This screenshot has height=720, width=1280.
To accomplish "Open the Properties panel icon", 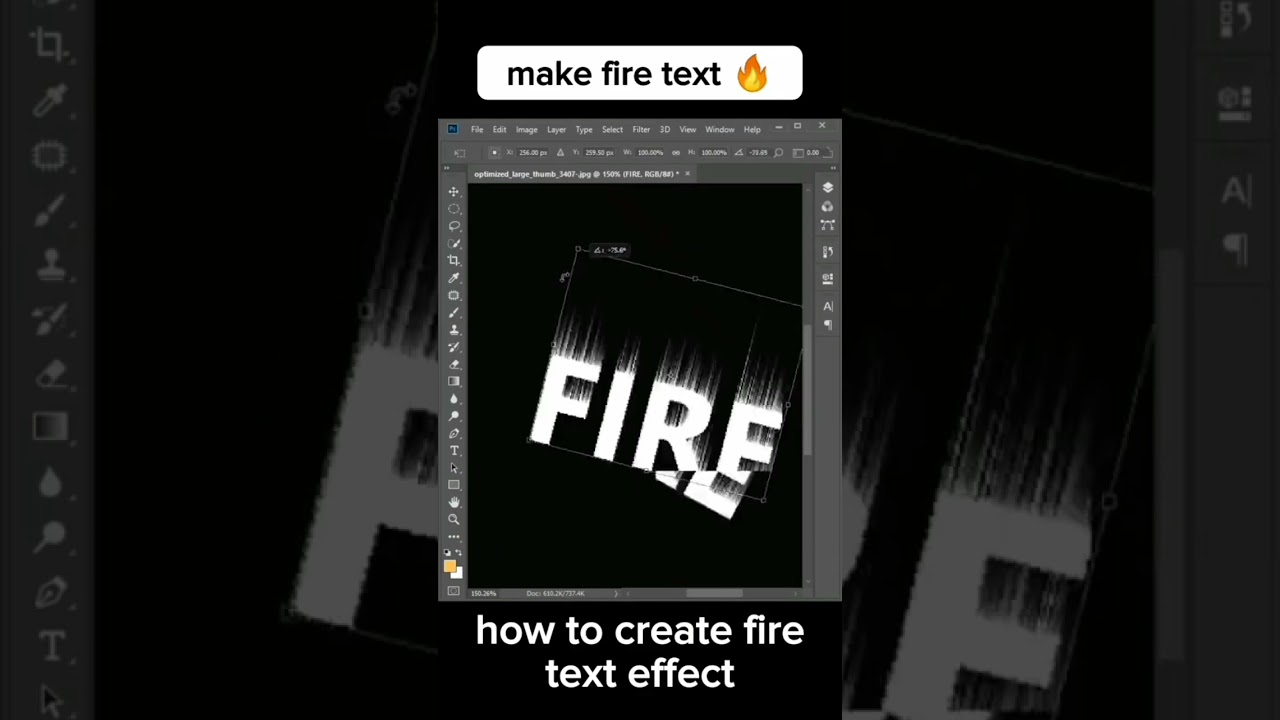I will click(x=827, y=279).
